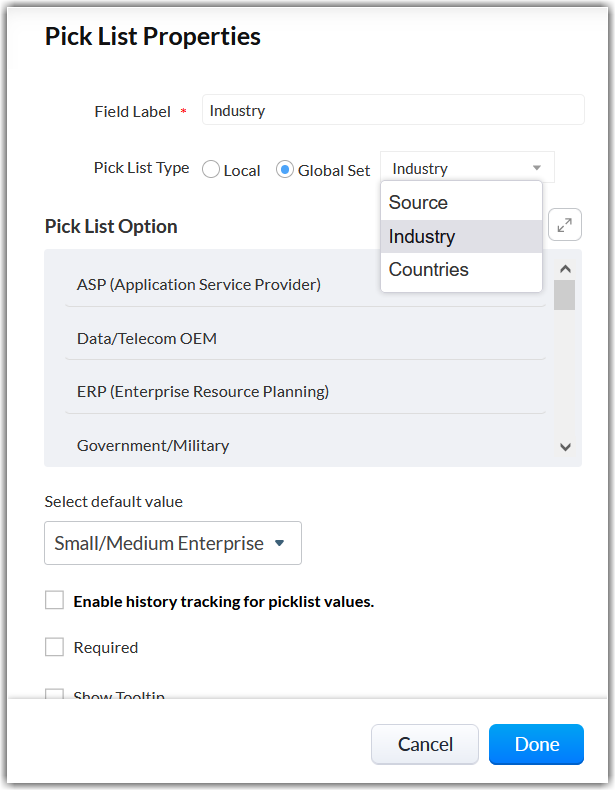
Task: Open the Global Set Industry dropdown
Action: pyautogui.click(x=466, y=168)
